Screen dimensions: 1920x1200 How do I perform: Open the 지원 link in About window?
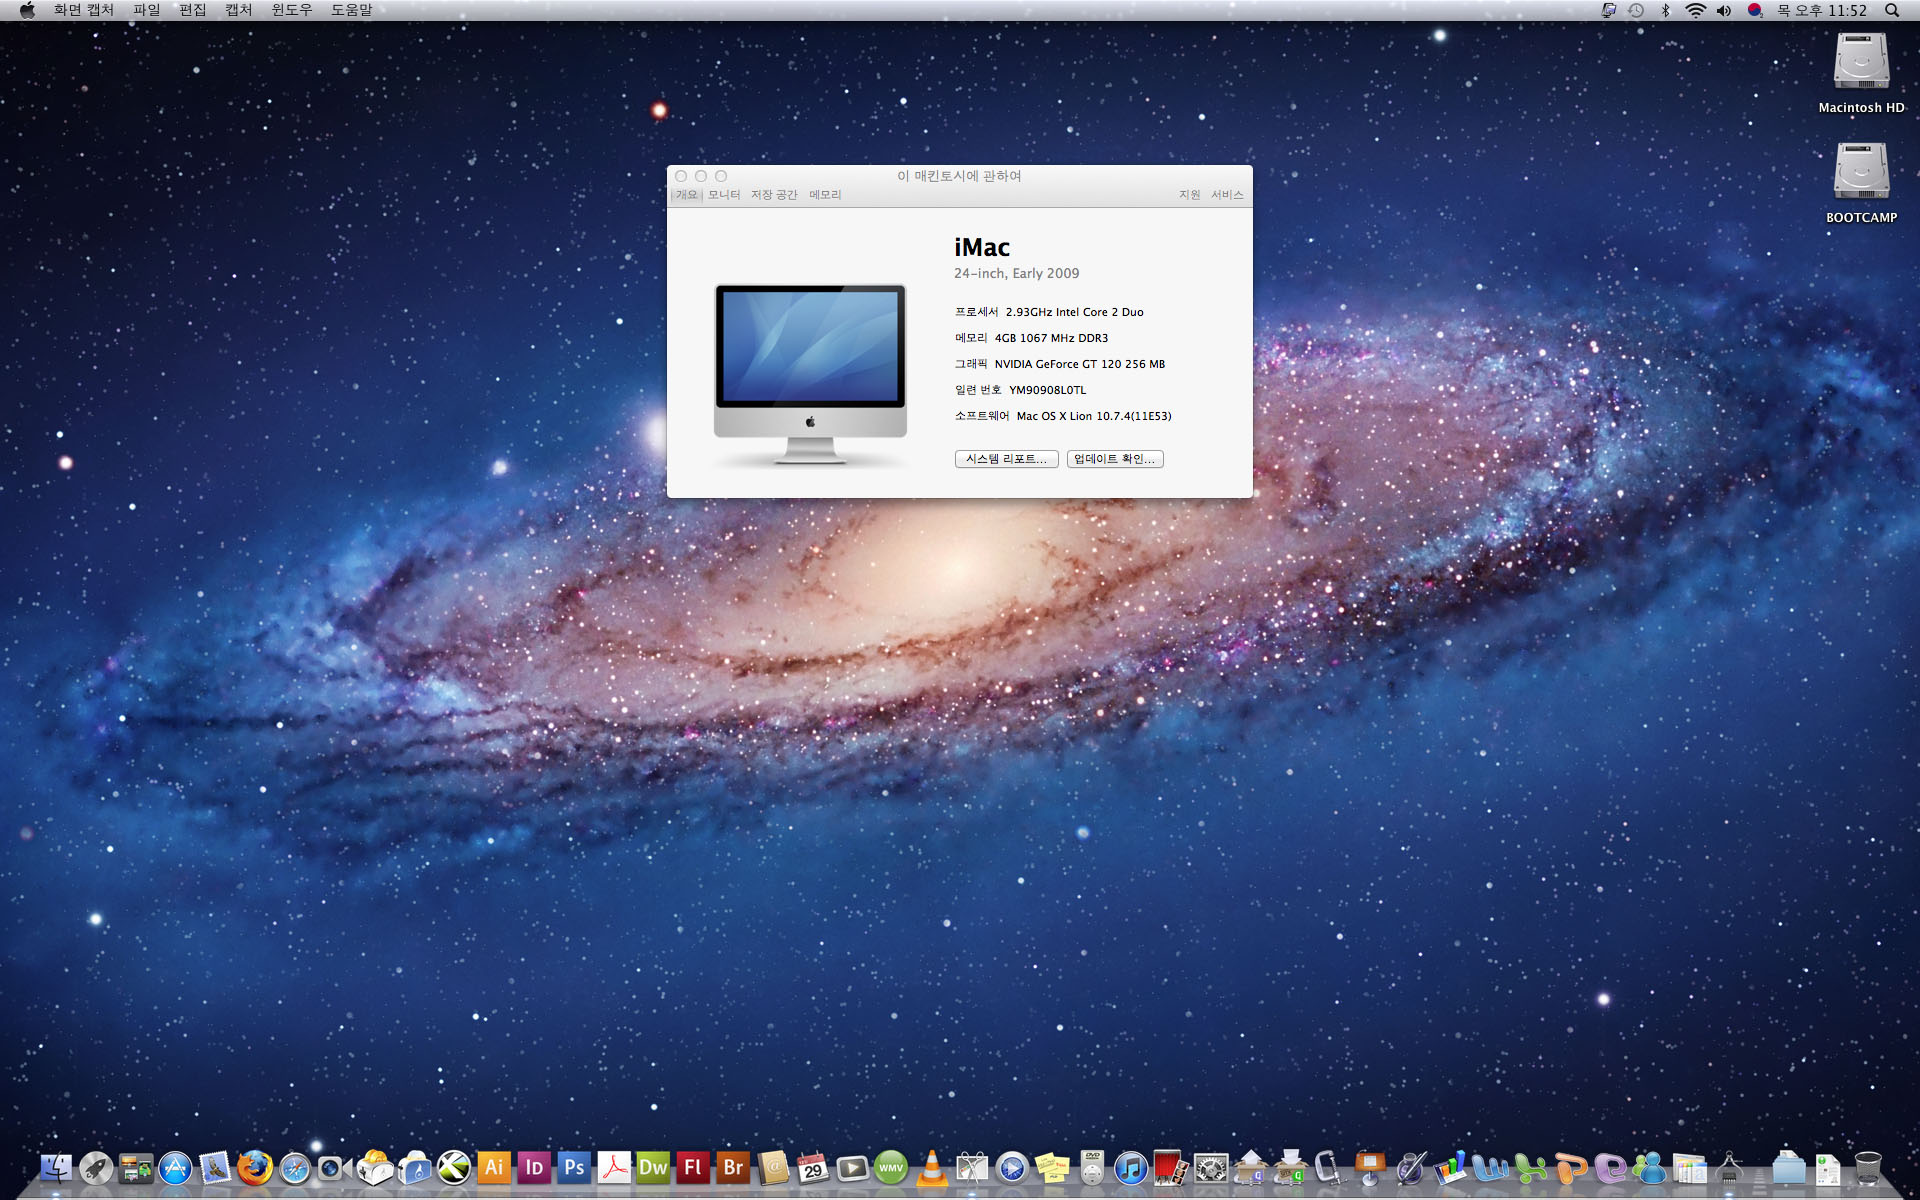tap(1189, 195)
